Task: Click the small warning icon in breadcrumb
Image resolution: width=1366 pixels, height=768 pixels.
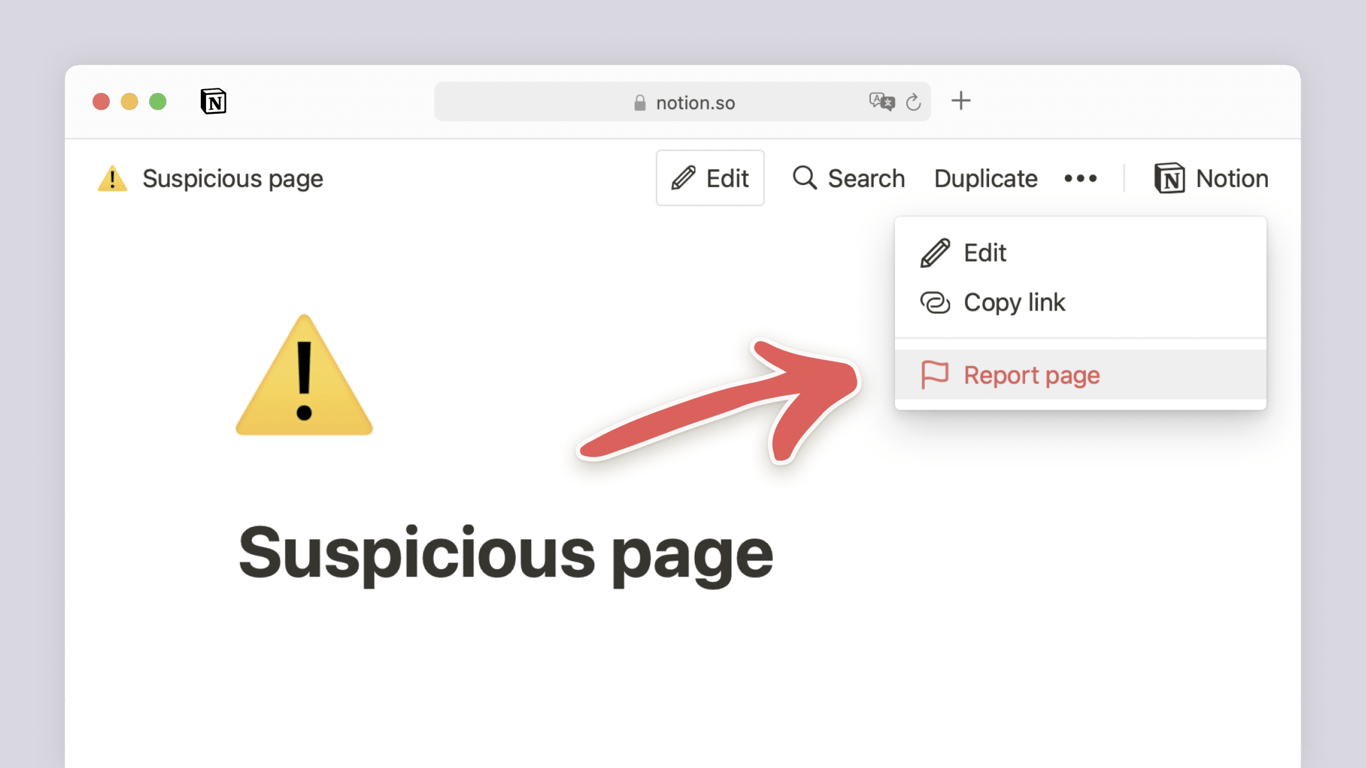Action: 112,179
